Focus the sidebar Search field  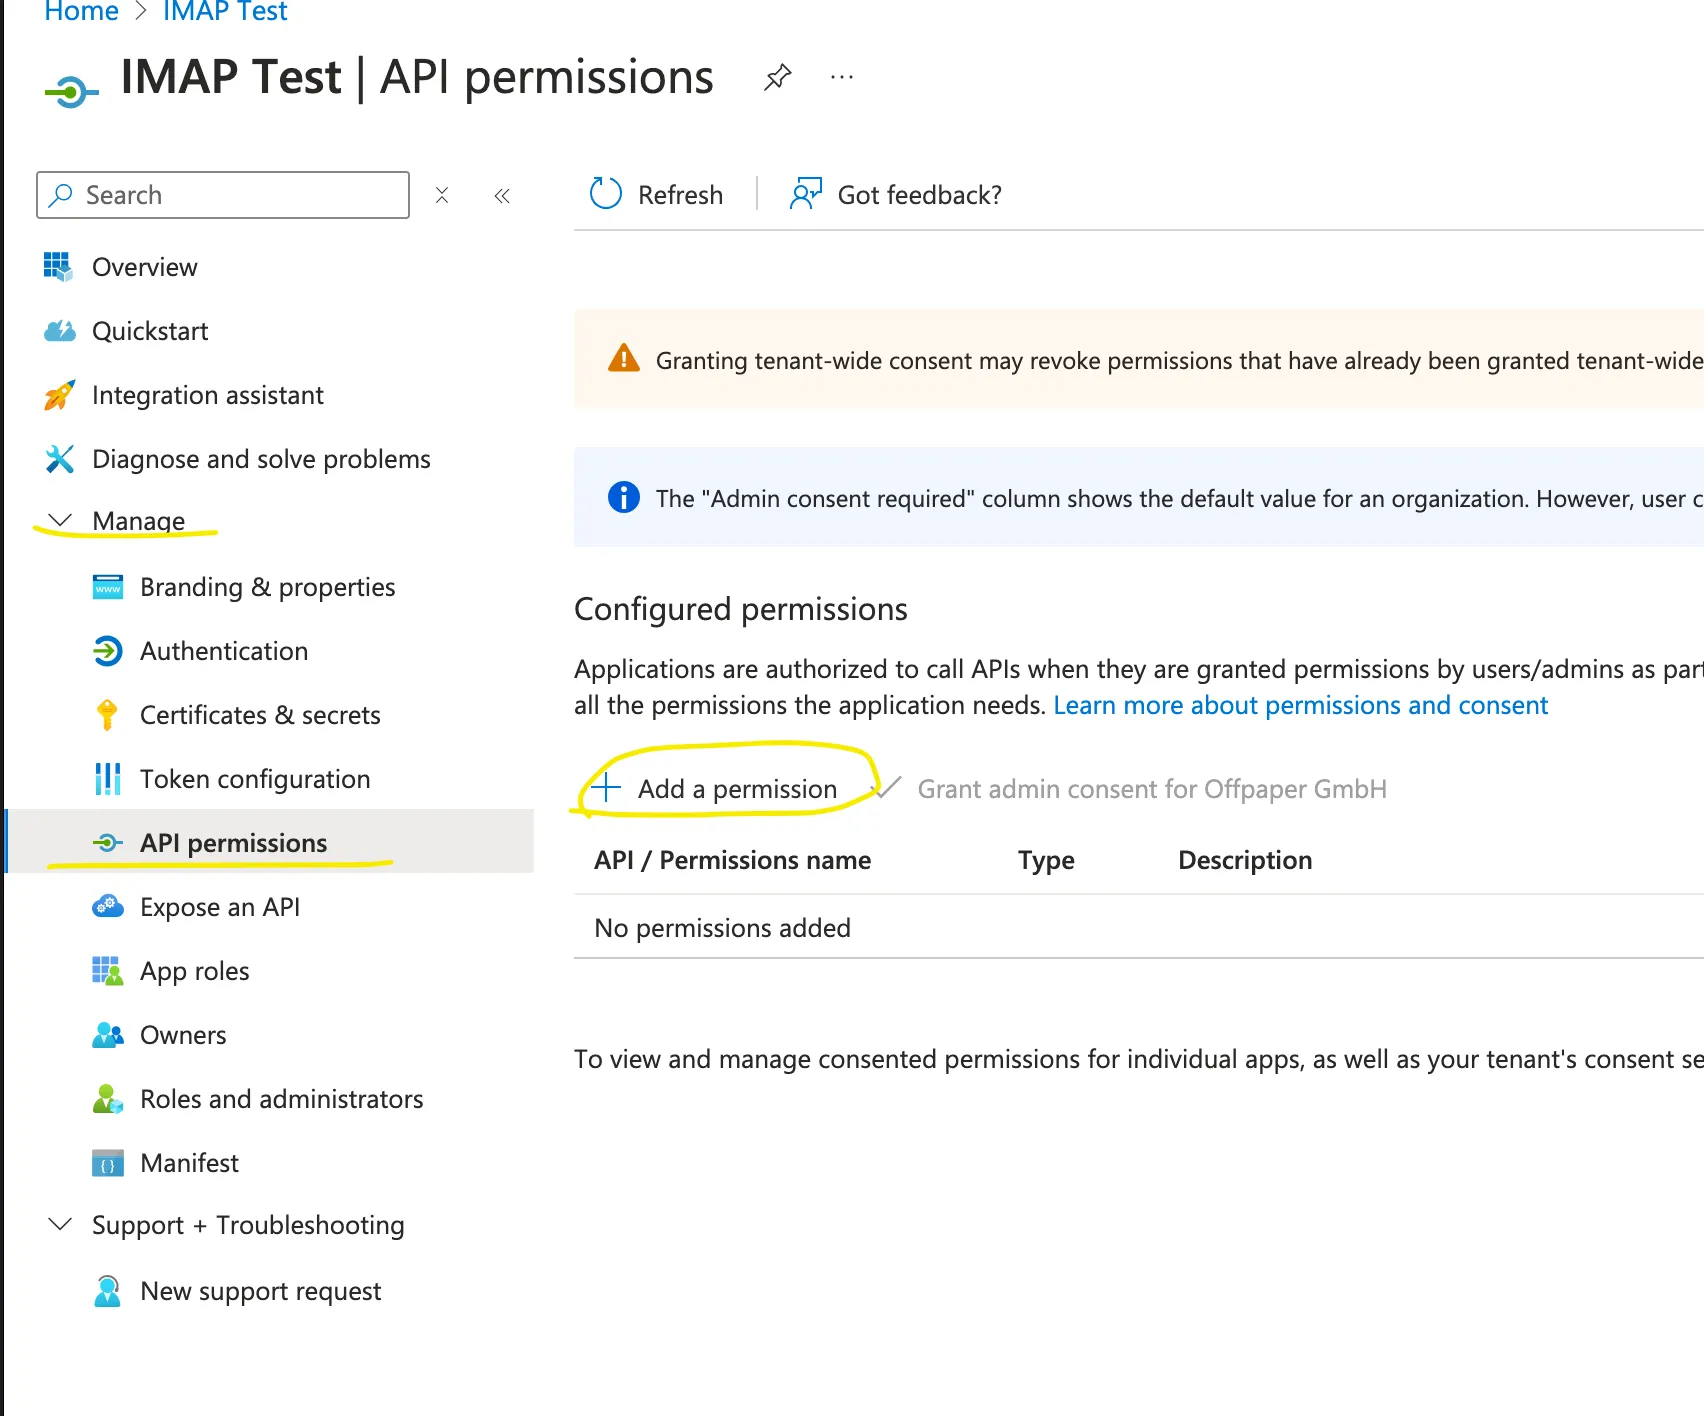(x=240, y=195)
